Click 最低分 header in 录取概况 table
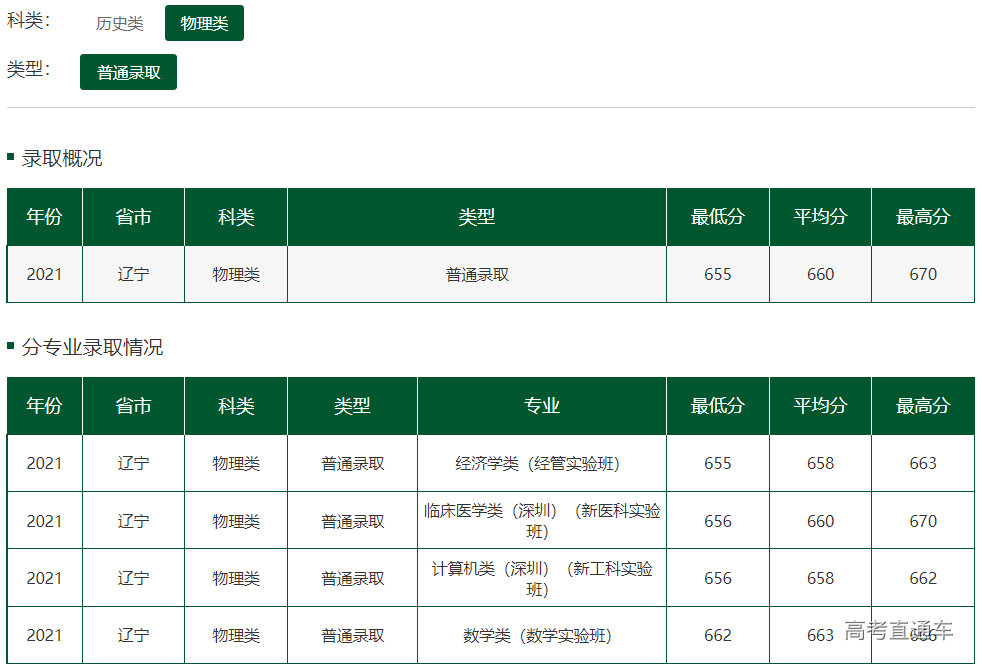Screen dimensions: 982x670 [717, 217]
